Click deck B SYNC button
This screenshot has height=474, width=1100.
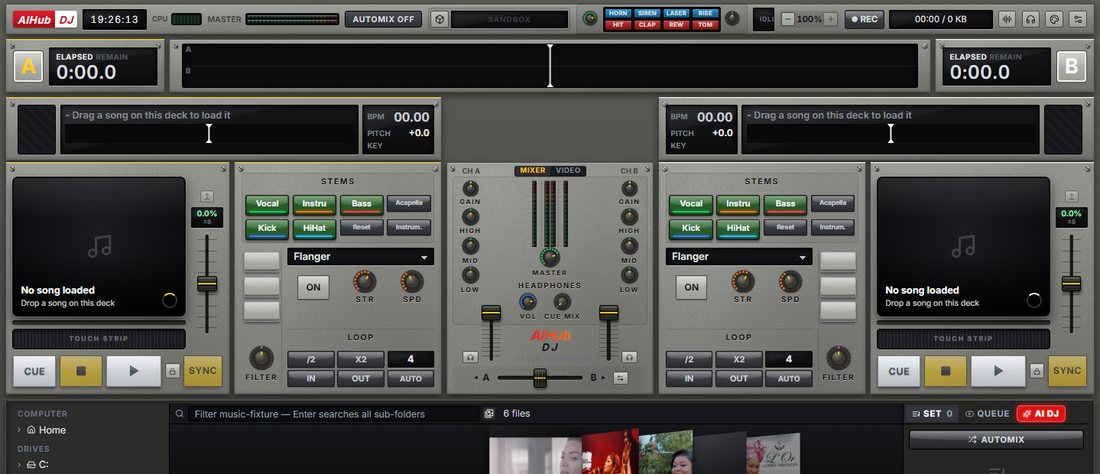(1067, 371)
